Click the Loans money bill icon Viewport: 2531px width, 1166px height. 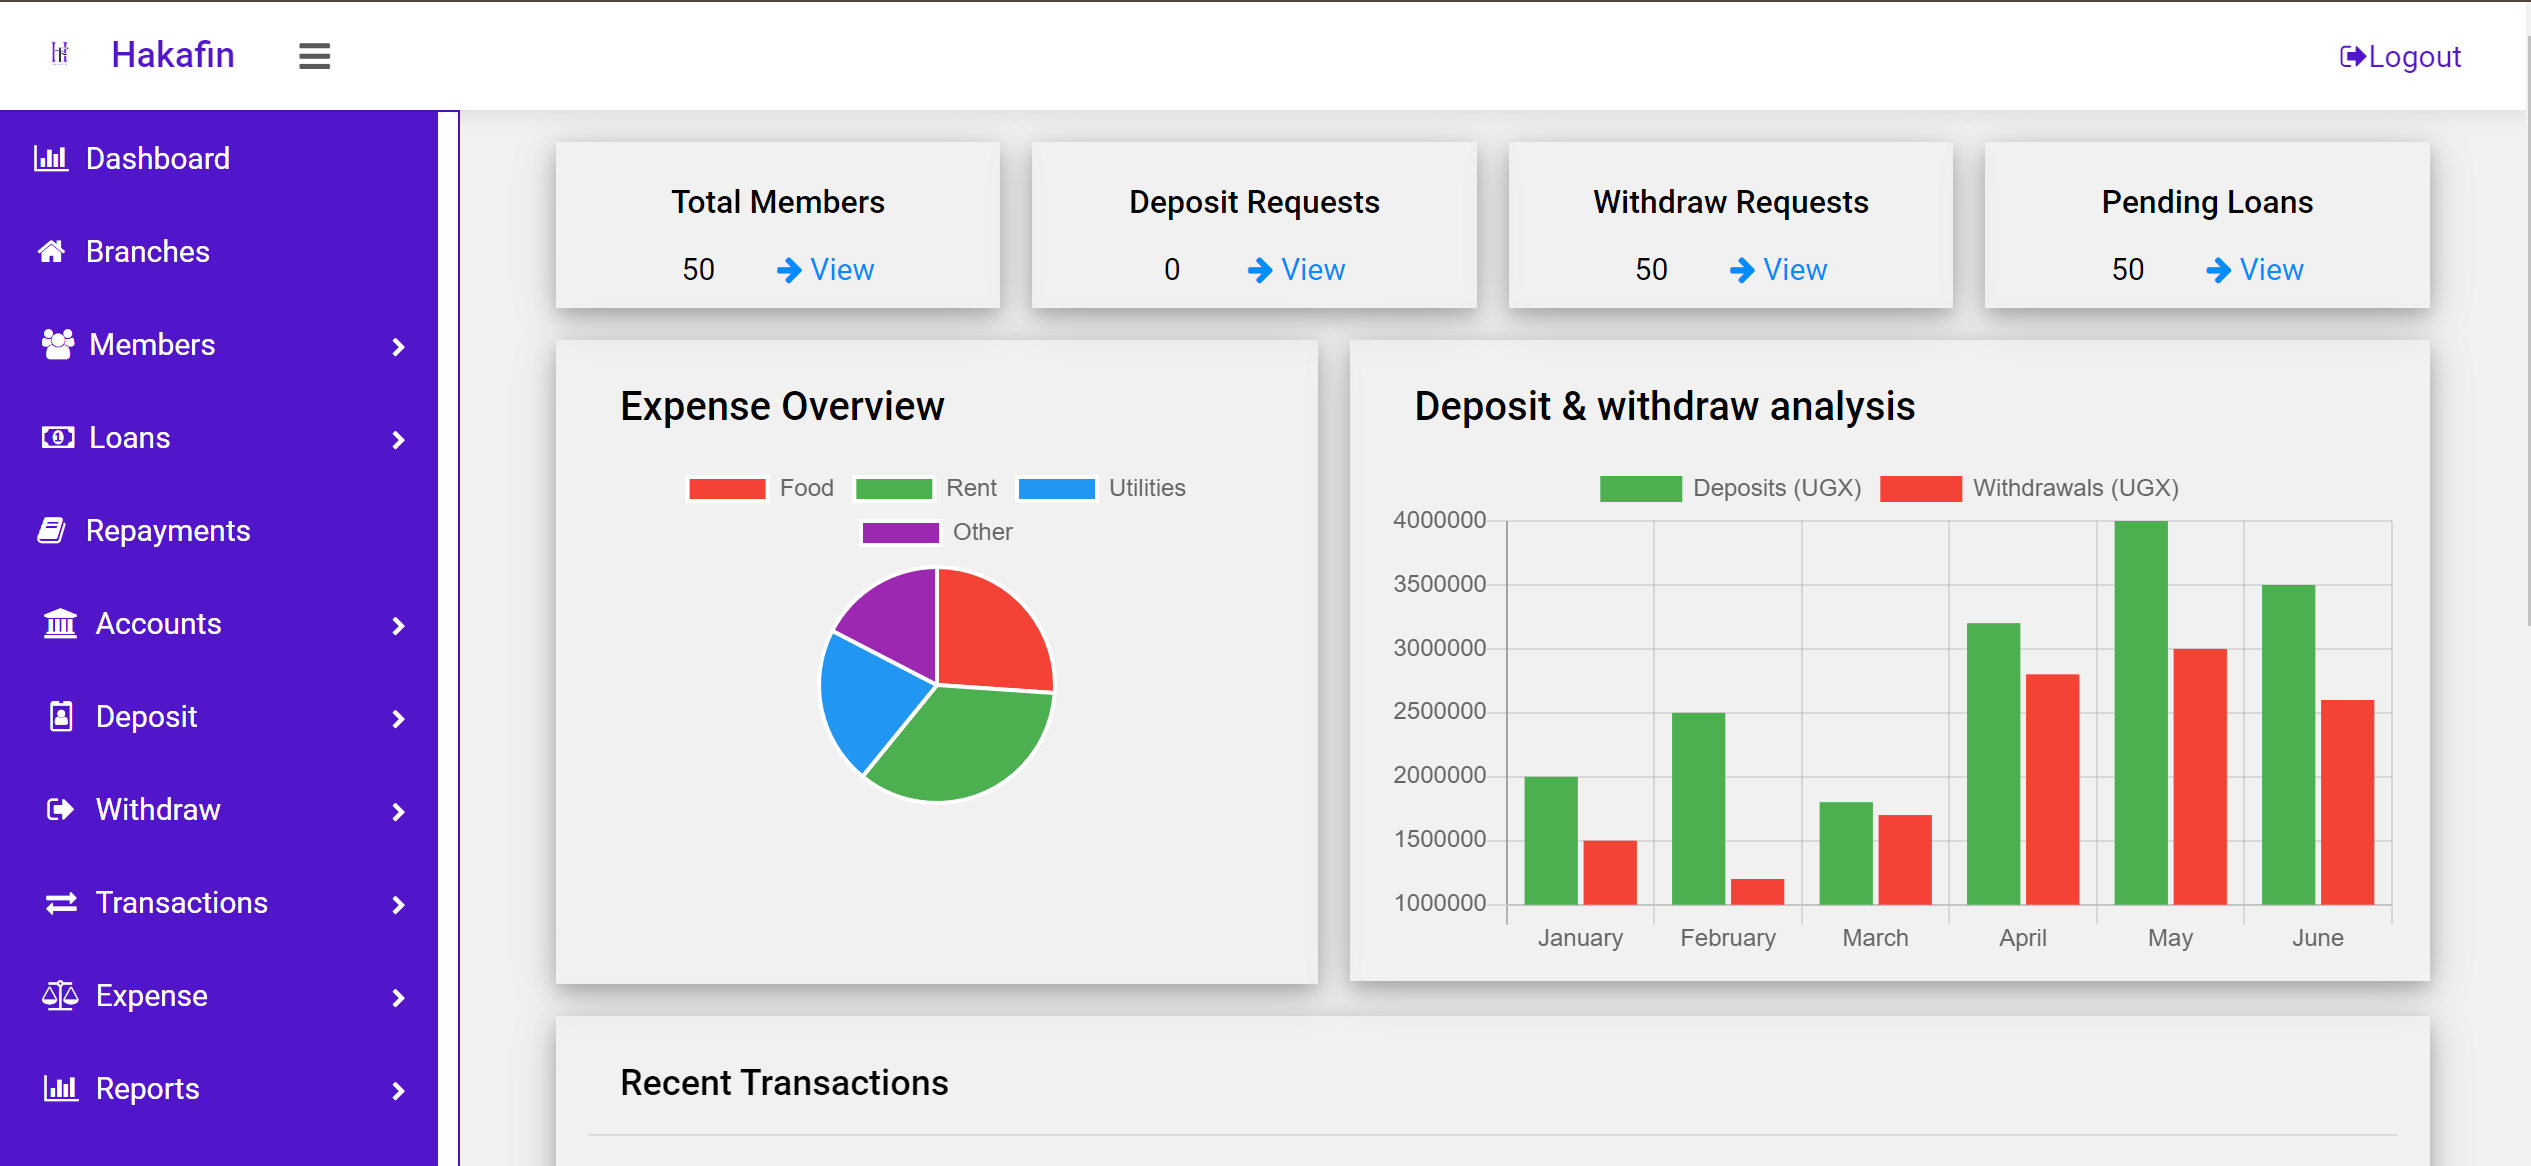[x=58, y=437]
